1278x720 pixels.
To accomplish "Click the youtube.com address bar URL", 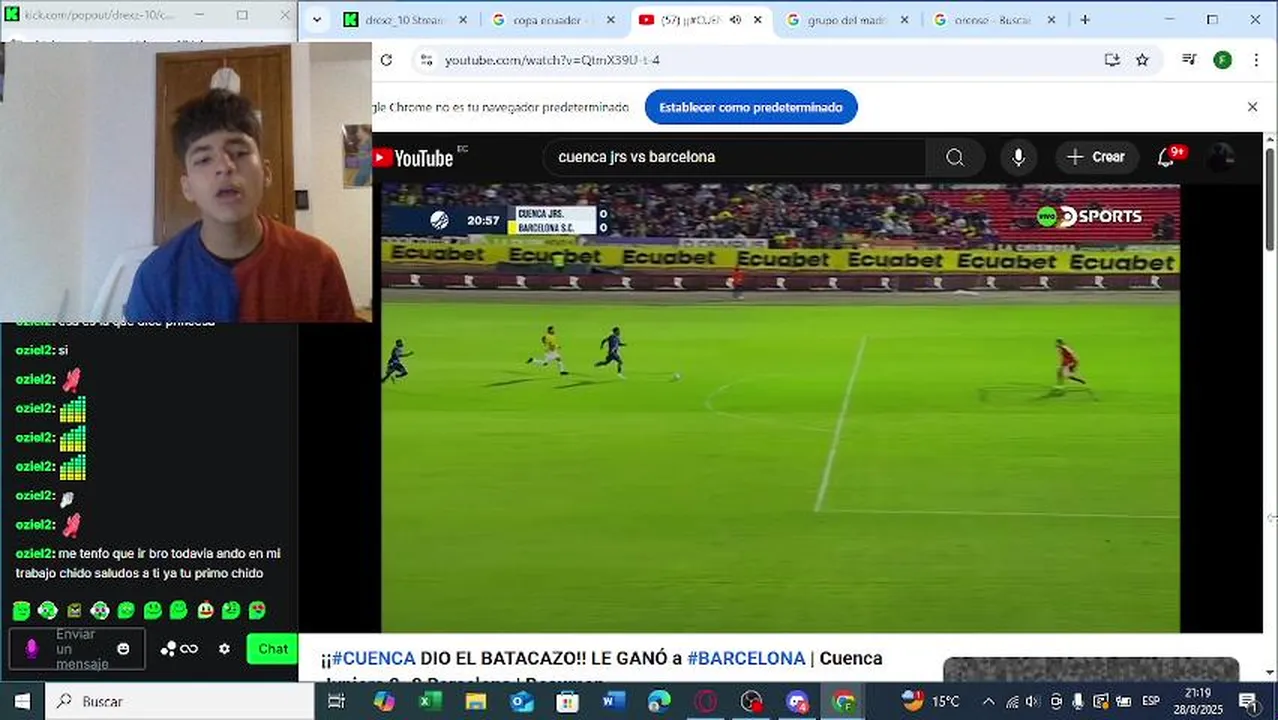I will [552, 60].
